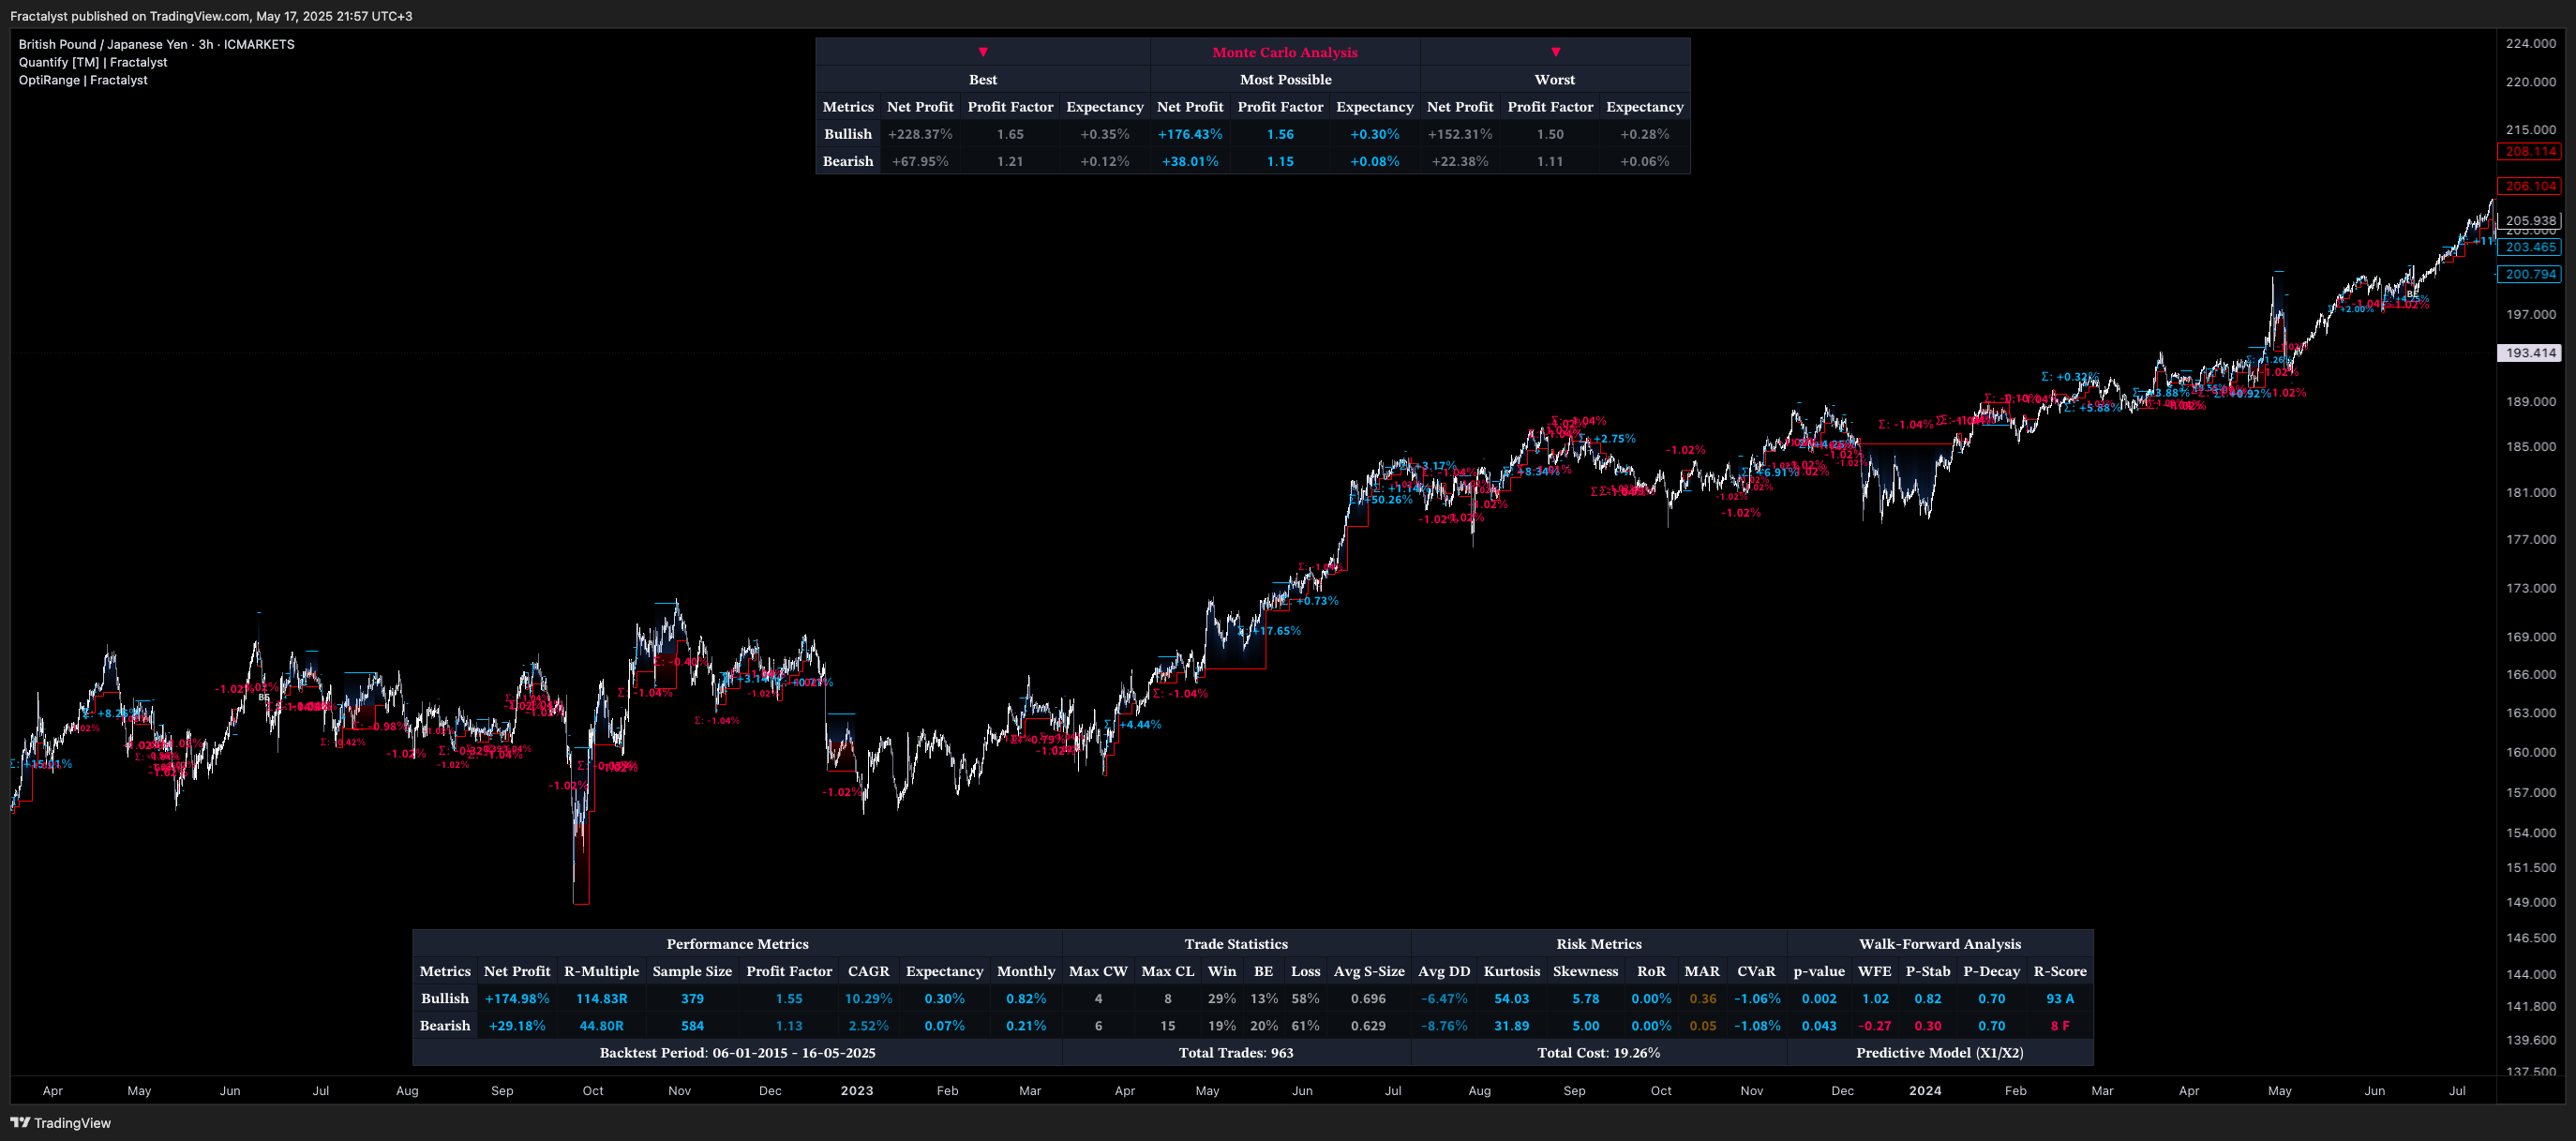Select the 'Σ: +17.65%' trade label on chart
Viewport: 2576px width, 1141px height.
point(1270,631)
